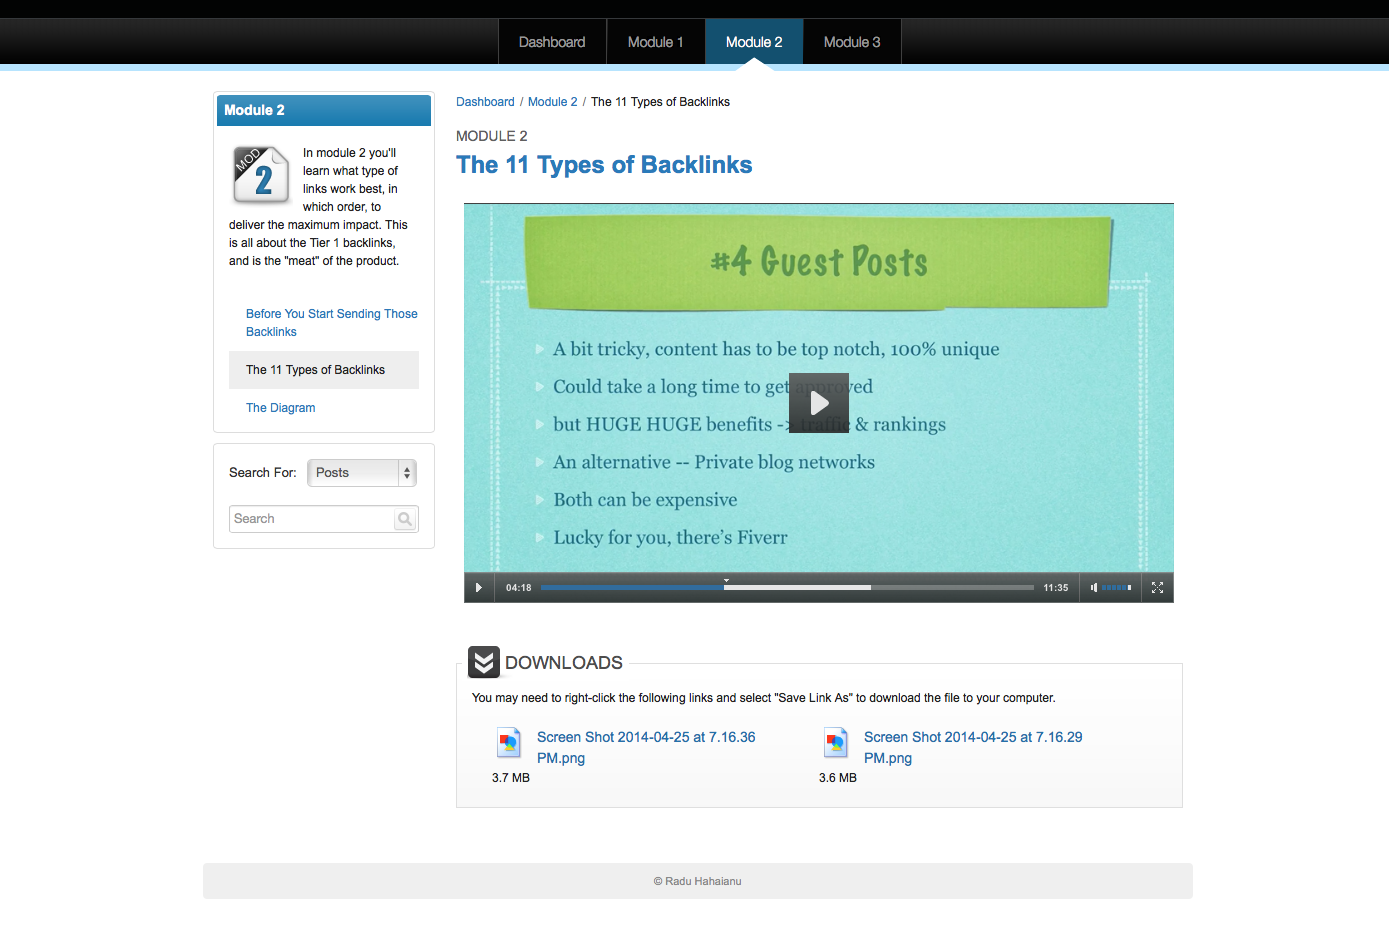Click the Downloads section arrow icon
This screenshot has height=936, width=1389.
484,662
